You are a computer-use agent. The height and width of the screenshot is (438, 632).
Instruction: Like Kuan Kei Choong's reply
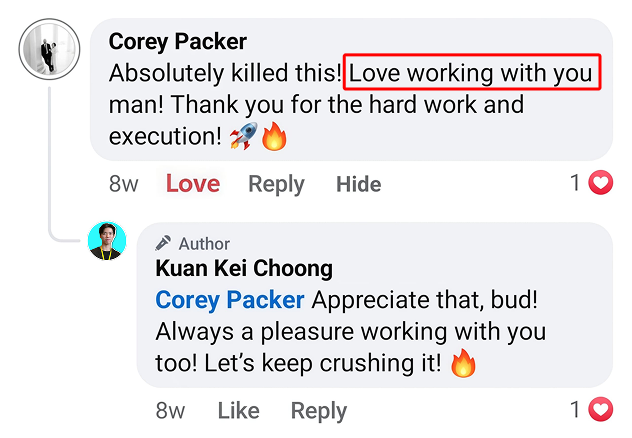pyautogui.click(x=238, y=410)
